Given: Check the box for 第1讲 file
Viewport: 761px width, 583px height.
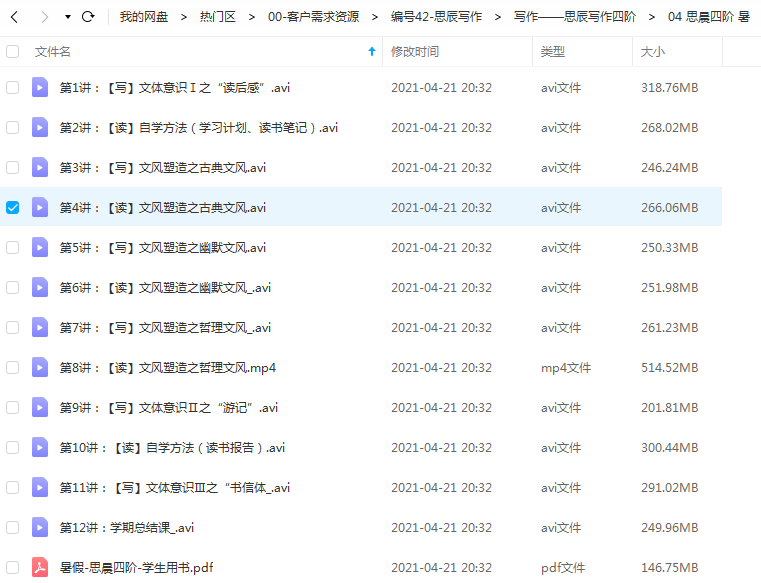Looking at the screenshot, I should [x=13, y=87].
